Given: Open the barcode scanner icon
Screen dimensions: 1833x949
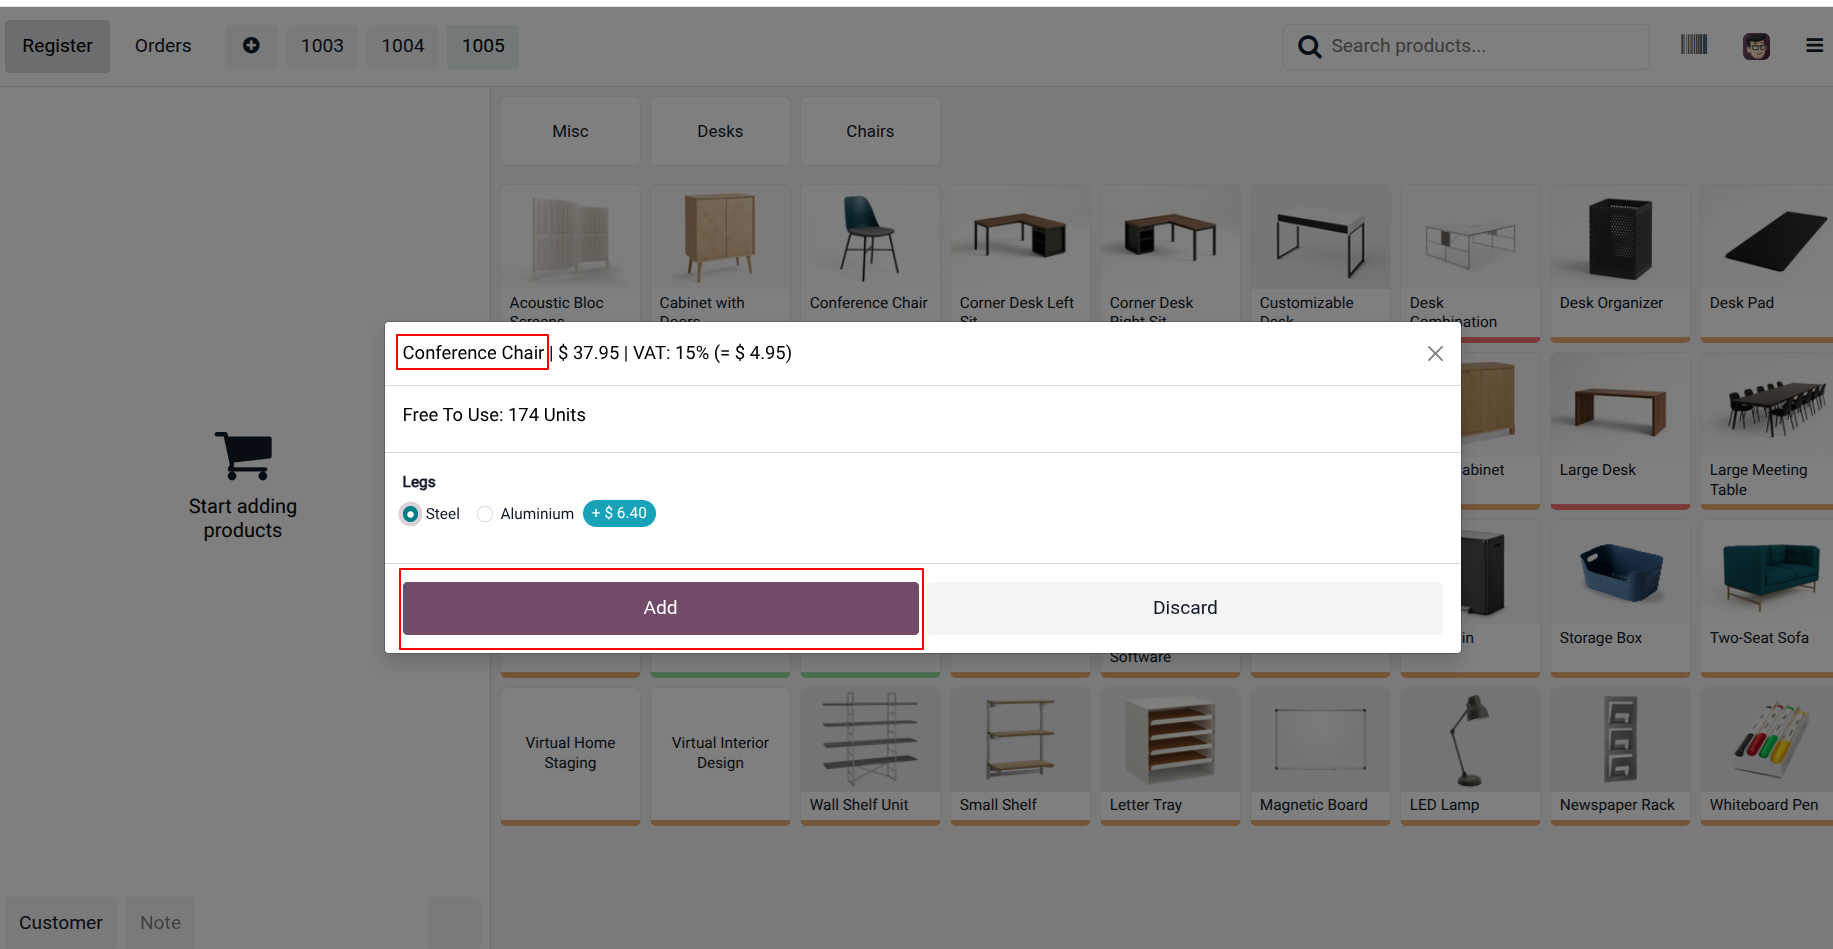Looking at the screenshot, I should (1694, 45).
